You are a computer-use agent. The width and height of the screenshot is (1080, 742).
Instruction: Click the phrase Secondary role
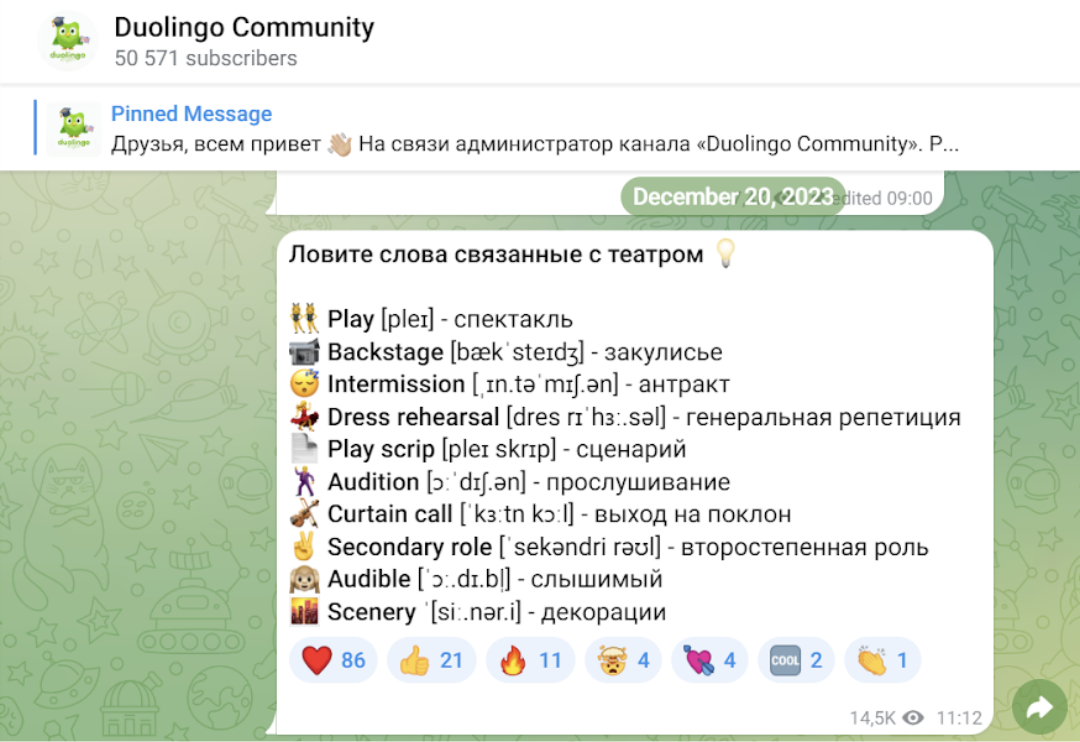[410, 547]
